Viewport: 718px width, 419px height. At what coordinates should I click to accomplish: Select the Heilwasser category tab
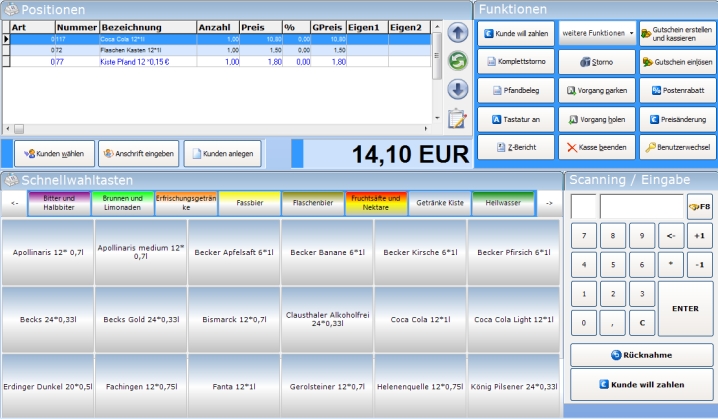503,202
